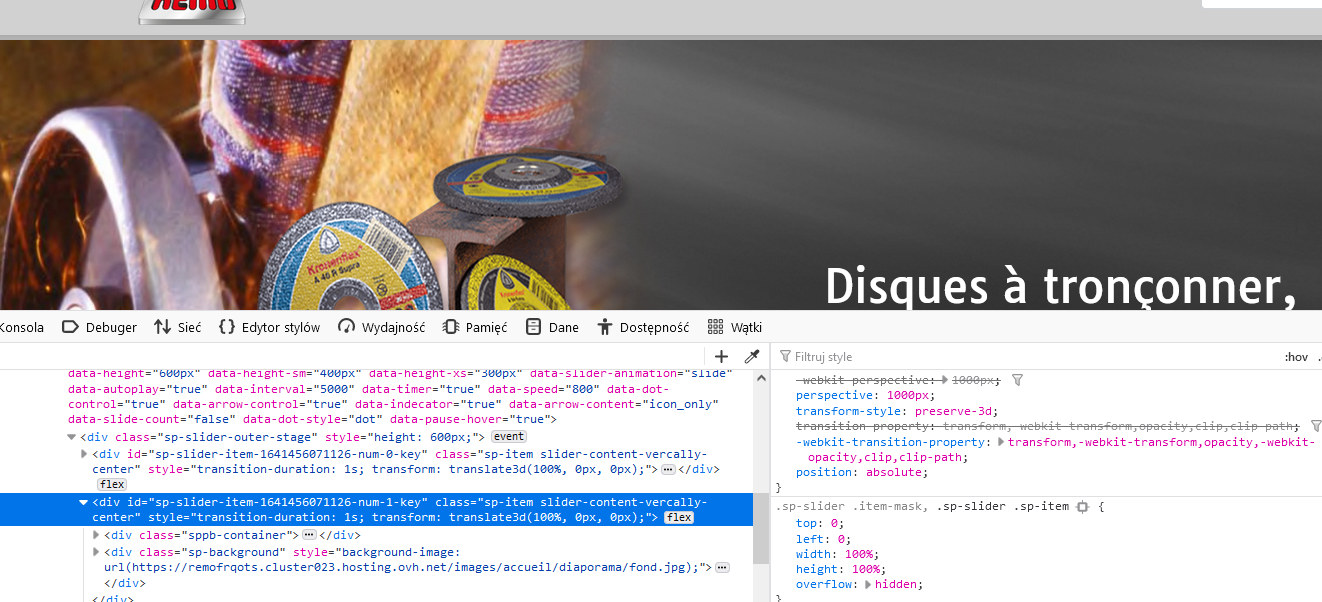Click filter icon beside overridden transition-property
This screenshot has width=1322, height=602.
(1316, 426)
